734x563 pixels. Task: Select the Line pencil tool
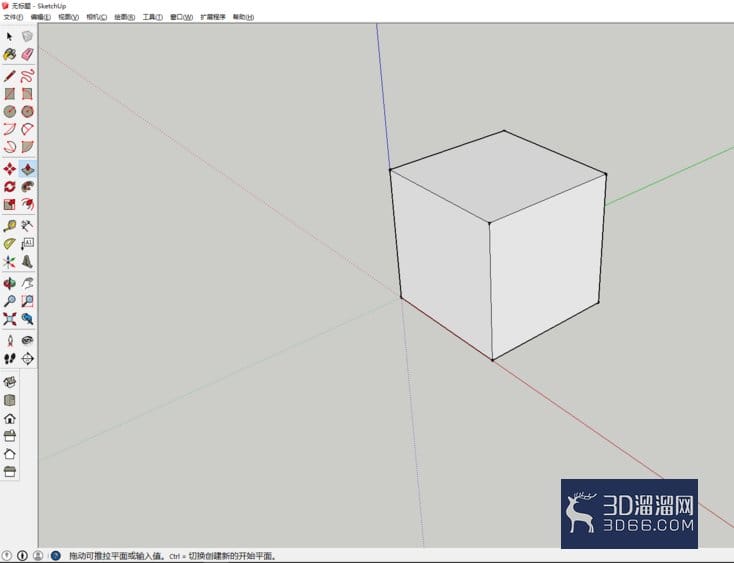[x=9, y=76]
